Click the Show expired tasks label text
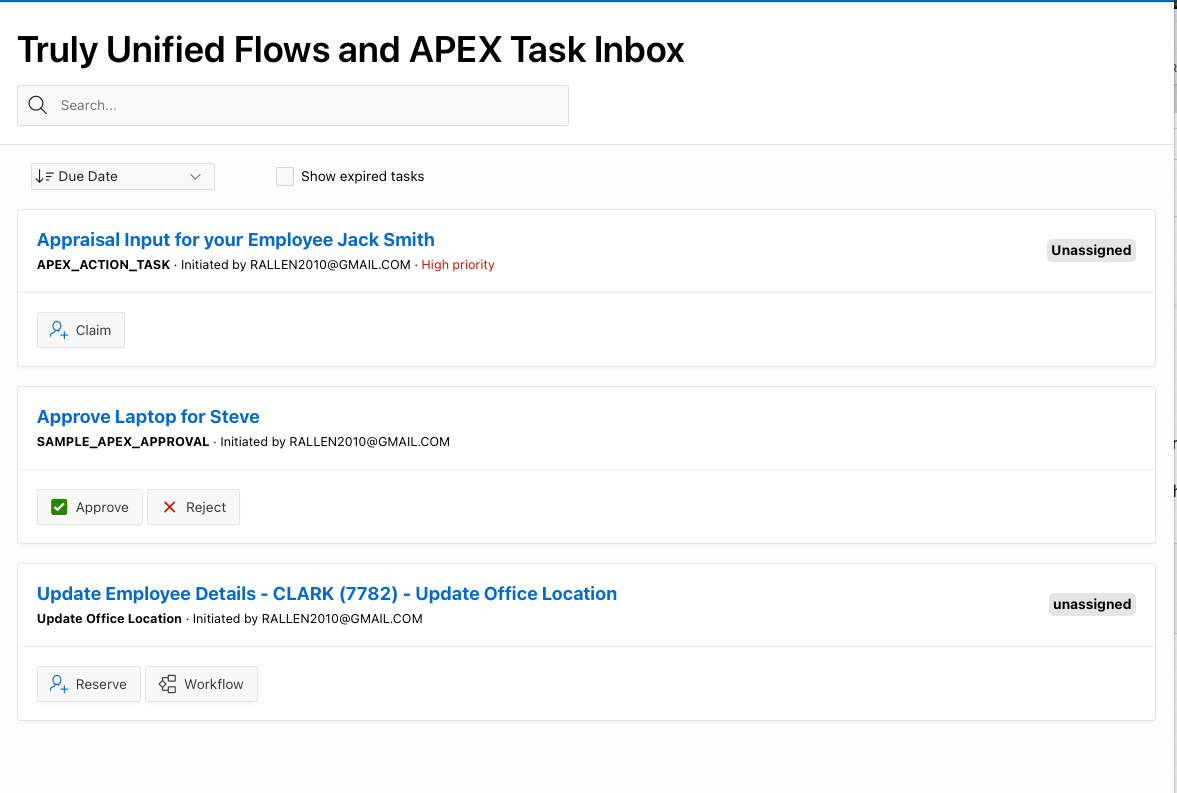 (363, 176)
